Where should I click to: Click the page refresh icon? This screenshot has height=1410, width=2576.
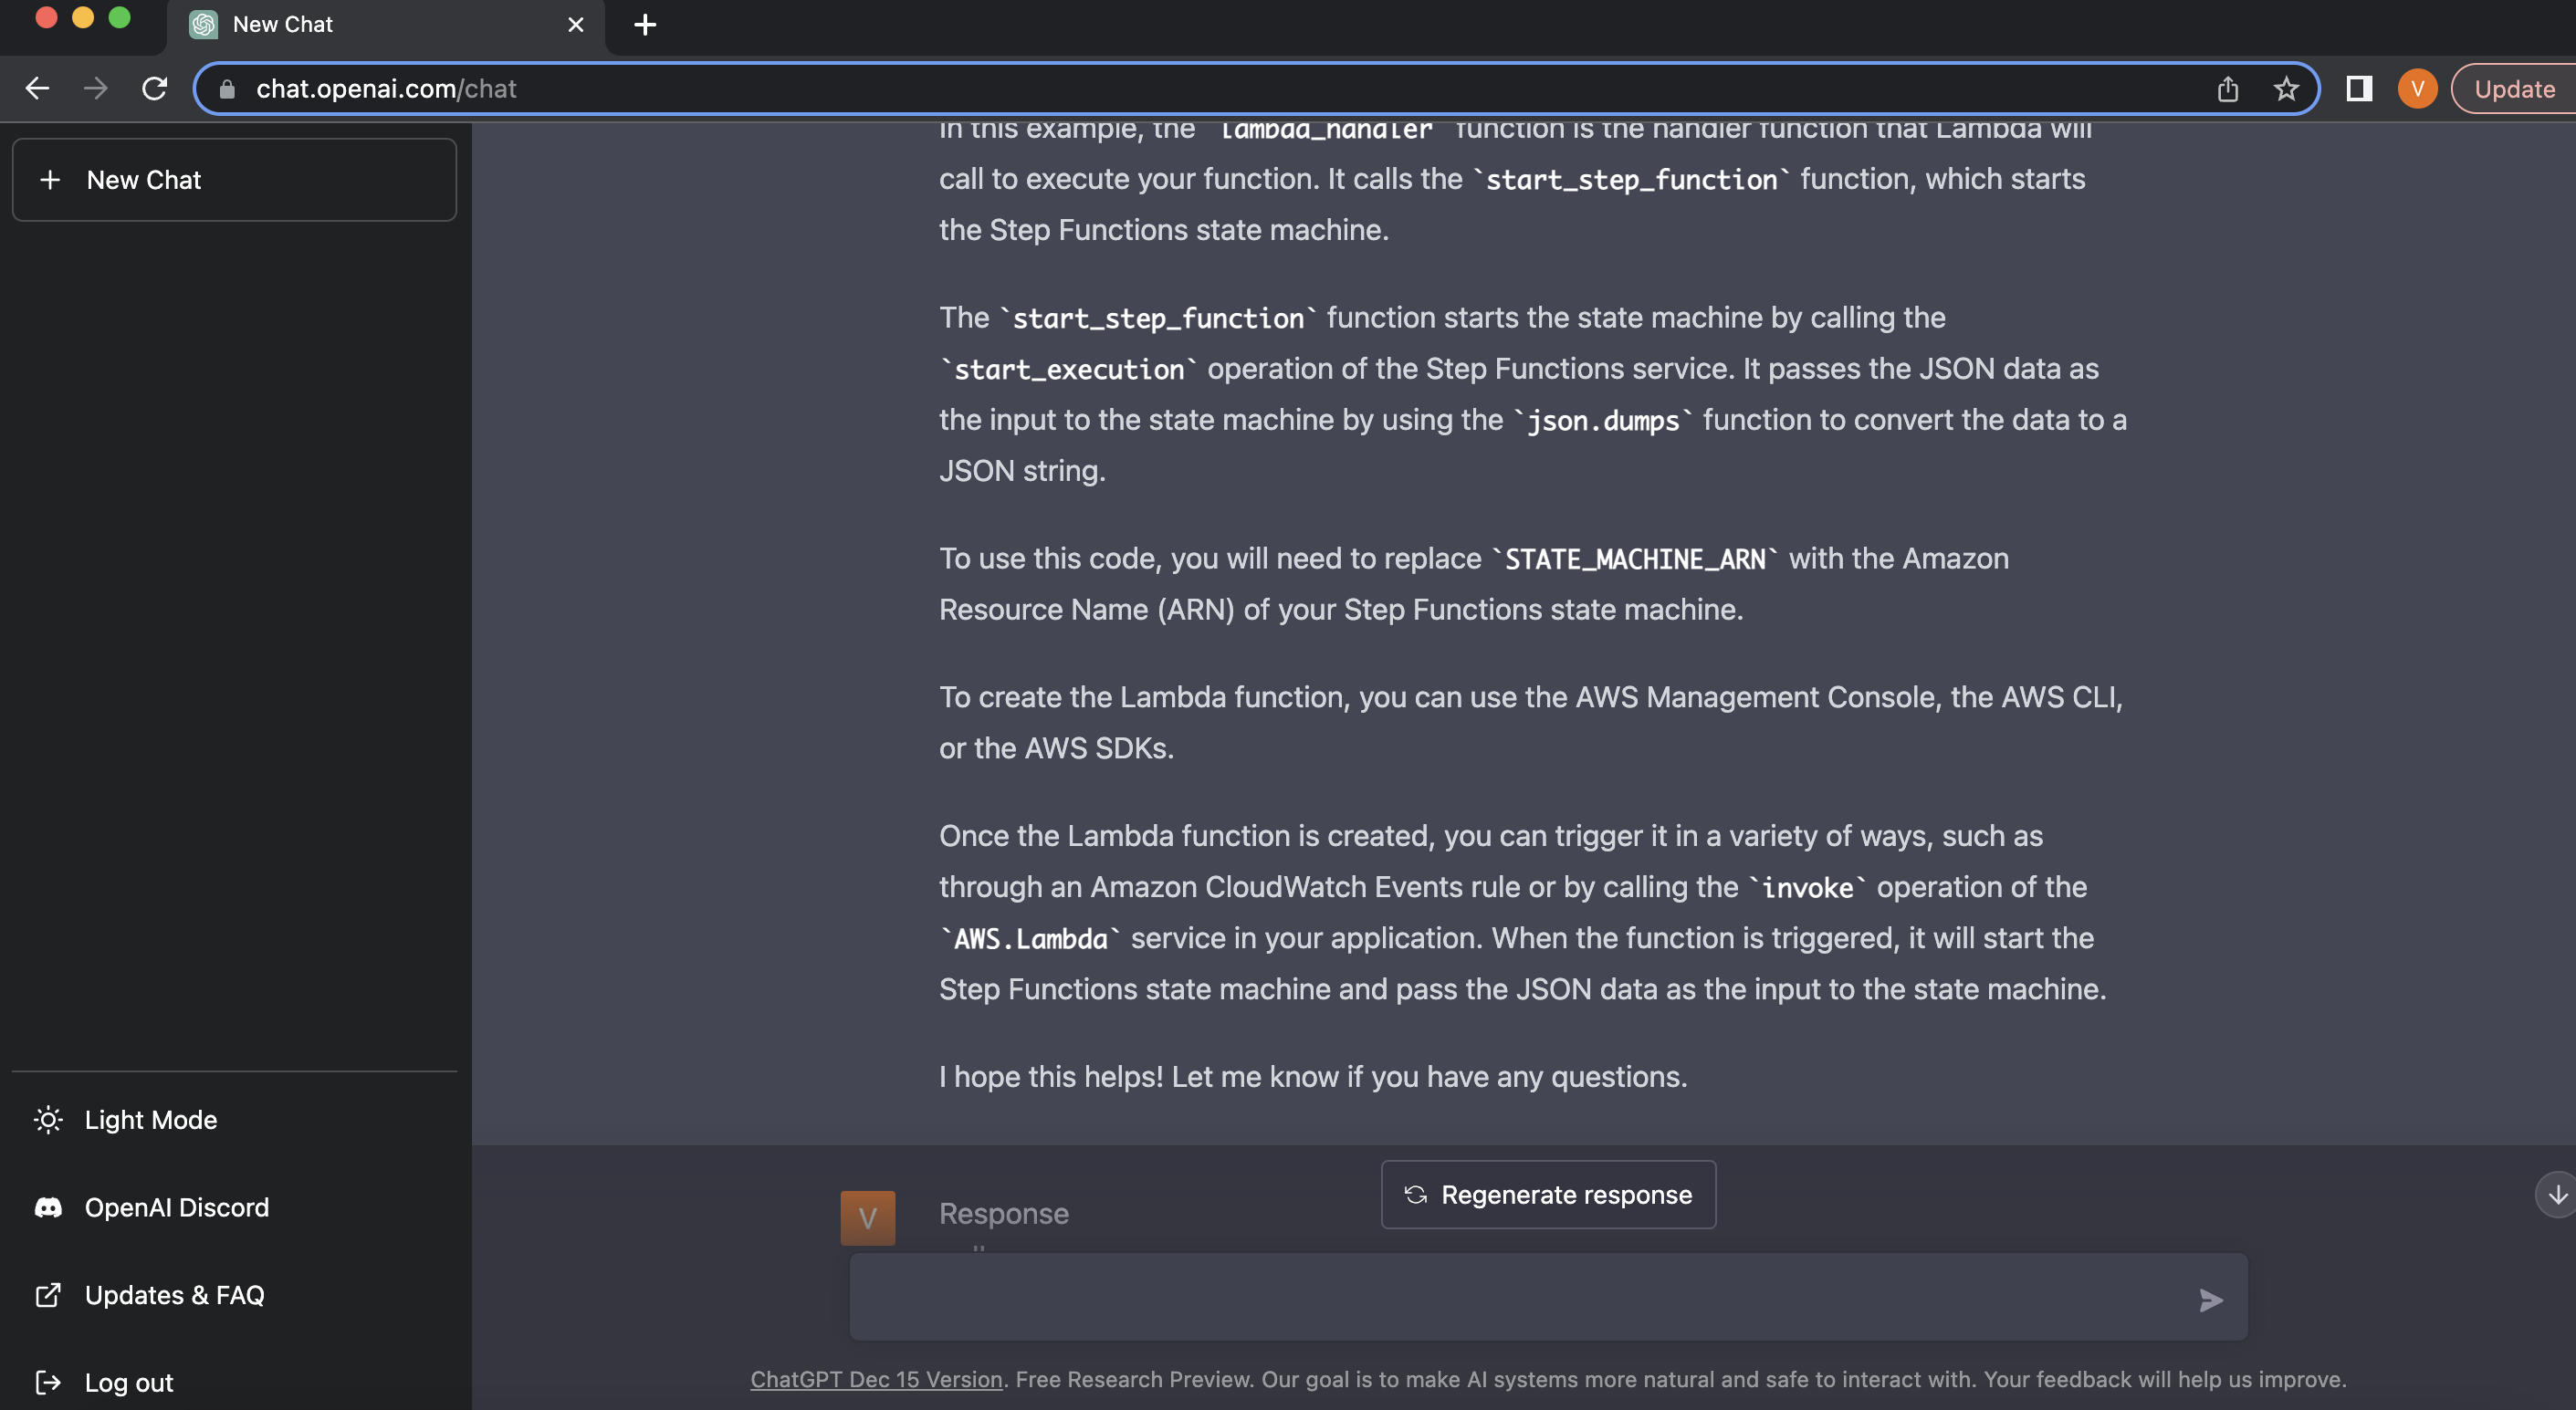152,89
